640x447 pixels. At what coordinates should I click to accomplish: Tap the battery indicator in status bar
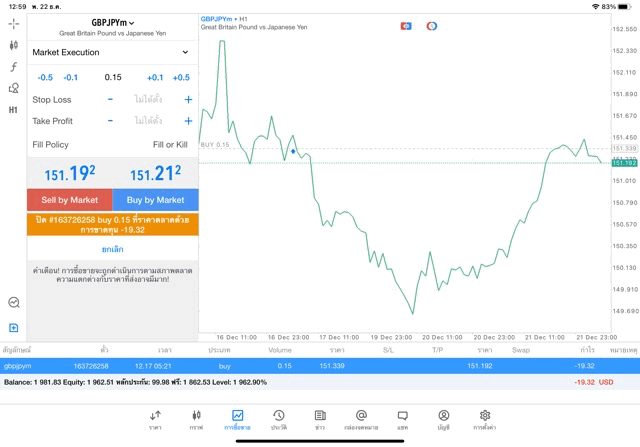click(624, 7)
